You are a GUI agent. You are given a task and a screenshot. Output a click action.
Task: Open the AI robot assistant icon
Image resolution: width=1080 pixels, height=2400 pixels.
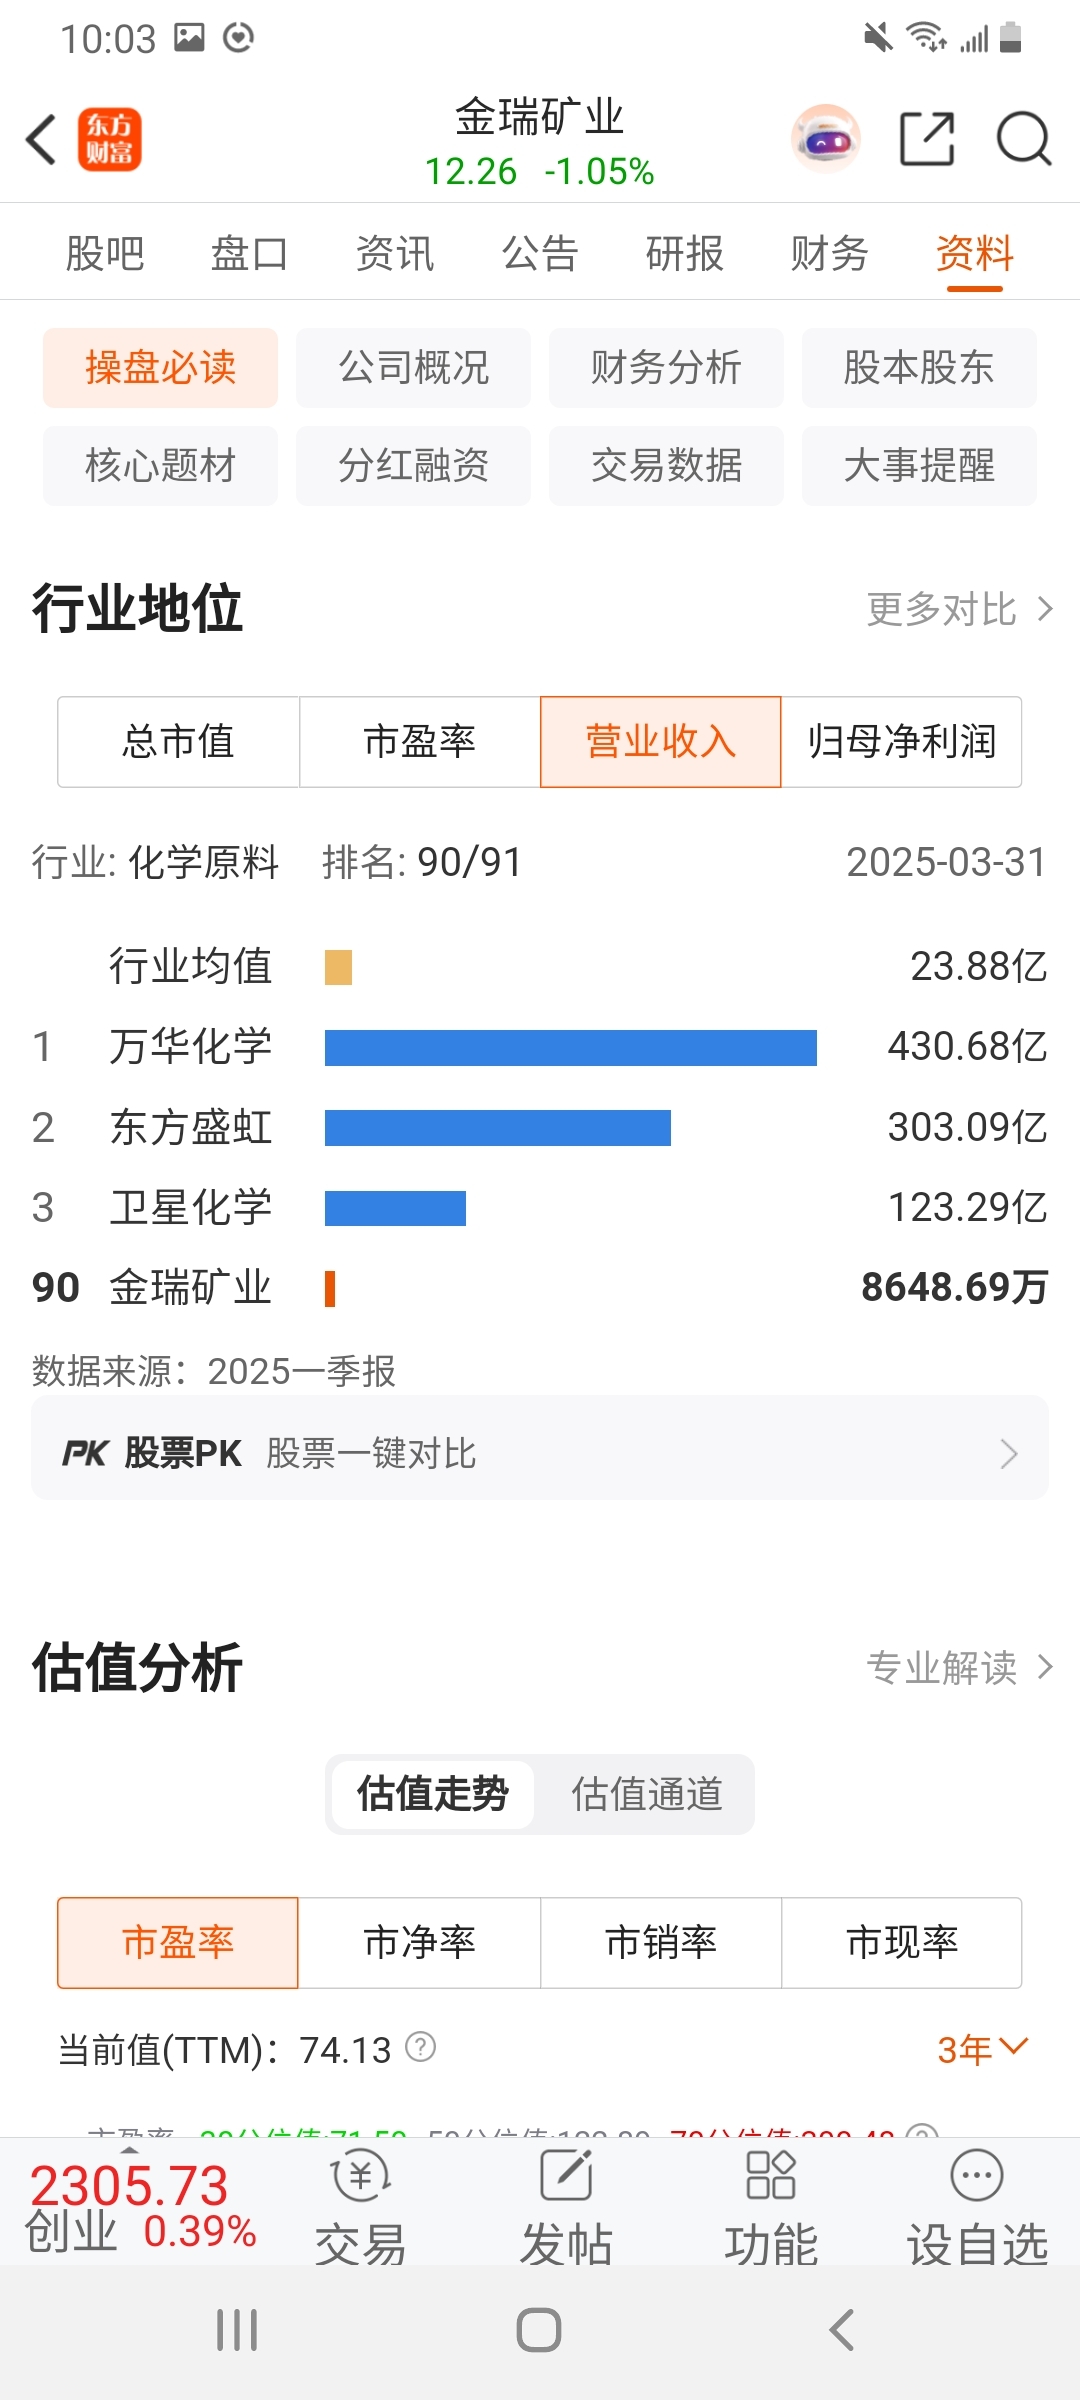click(x=826, y=139)
